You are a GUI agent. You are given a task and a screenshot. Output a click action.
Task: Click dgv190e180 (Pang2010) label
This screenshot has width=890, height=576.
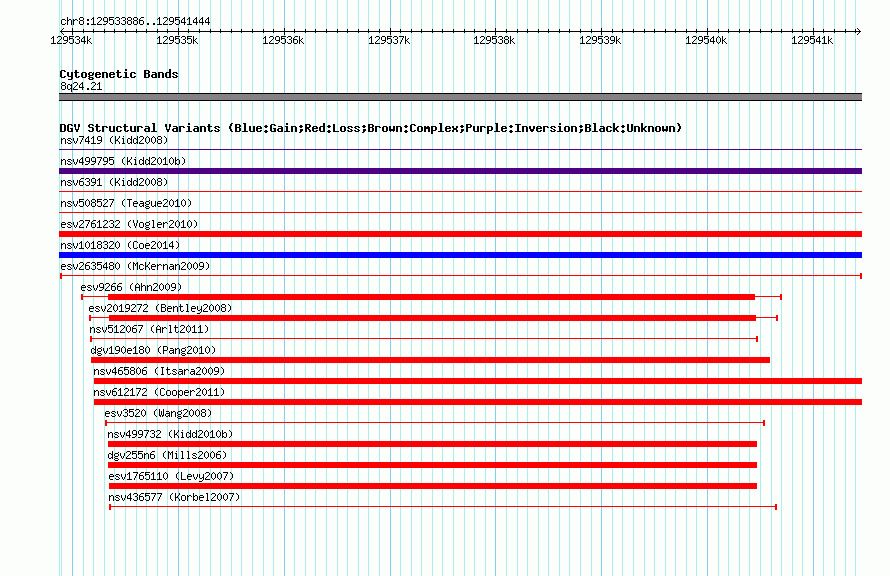153,350
